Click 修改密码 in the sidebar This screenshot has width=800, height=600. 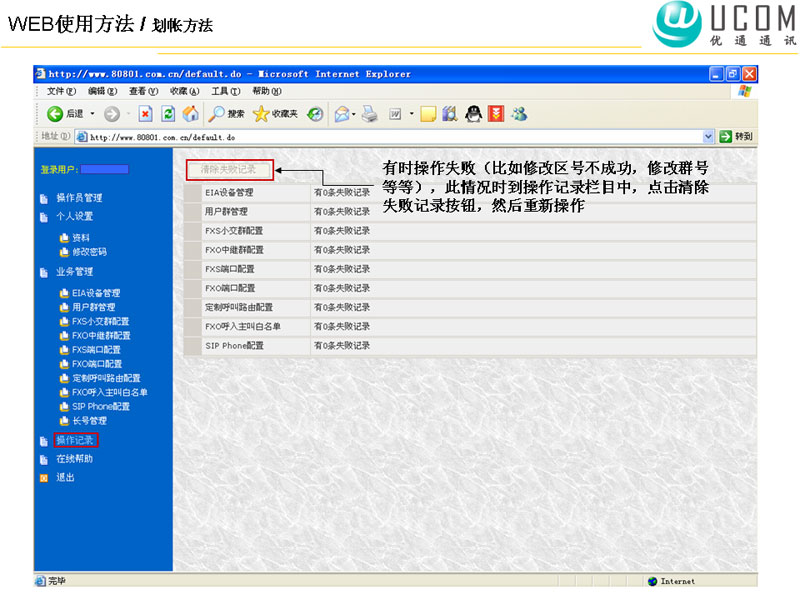click(x=89, y=252)
